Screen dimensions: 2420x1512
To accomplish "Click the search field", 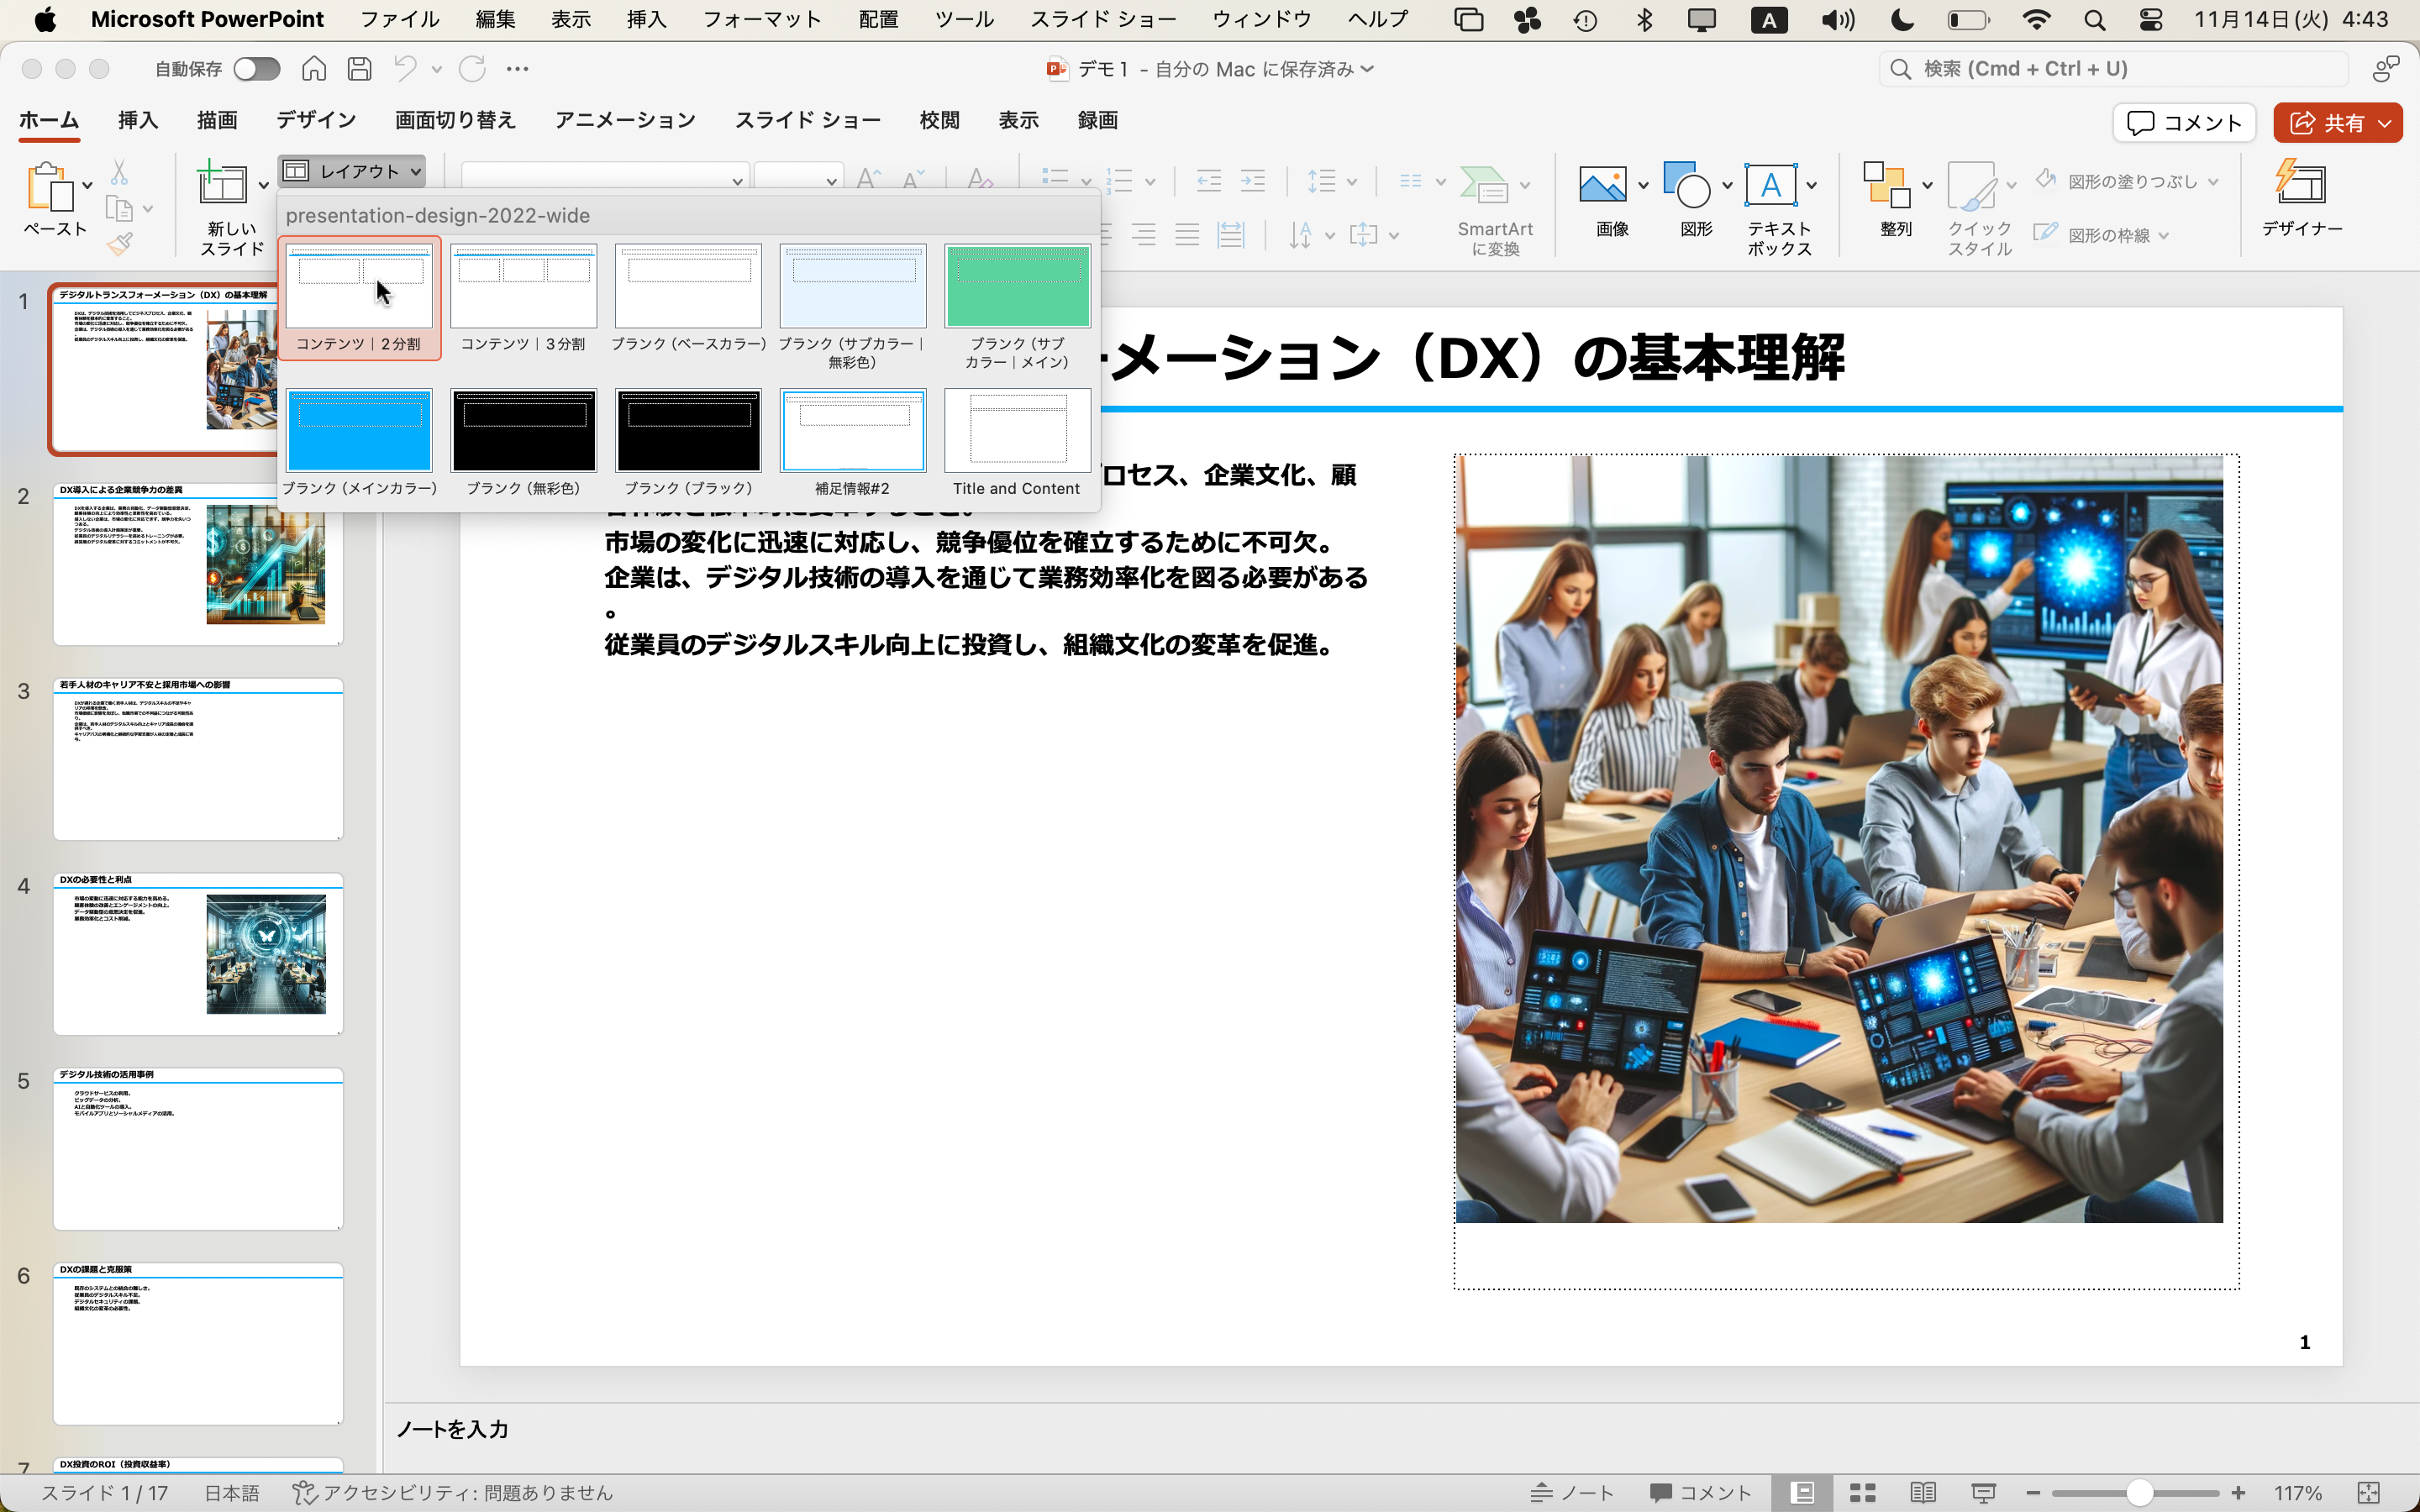I will pos(2113,69).
